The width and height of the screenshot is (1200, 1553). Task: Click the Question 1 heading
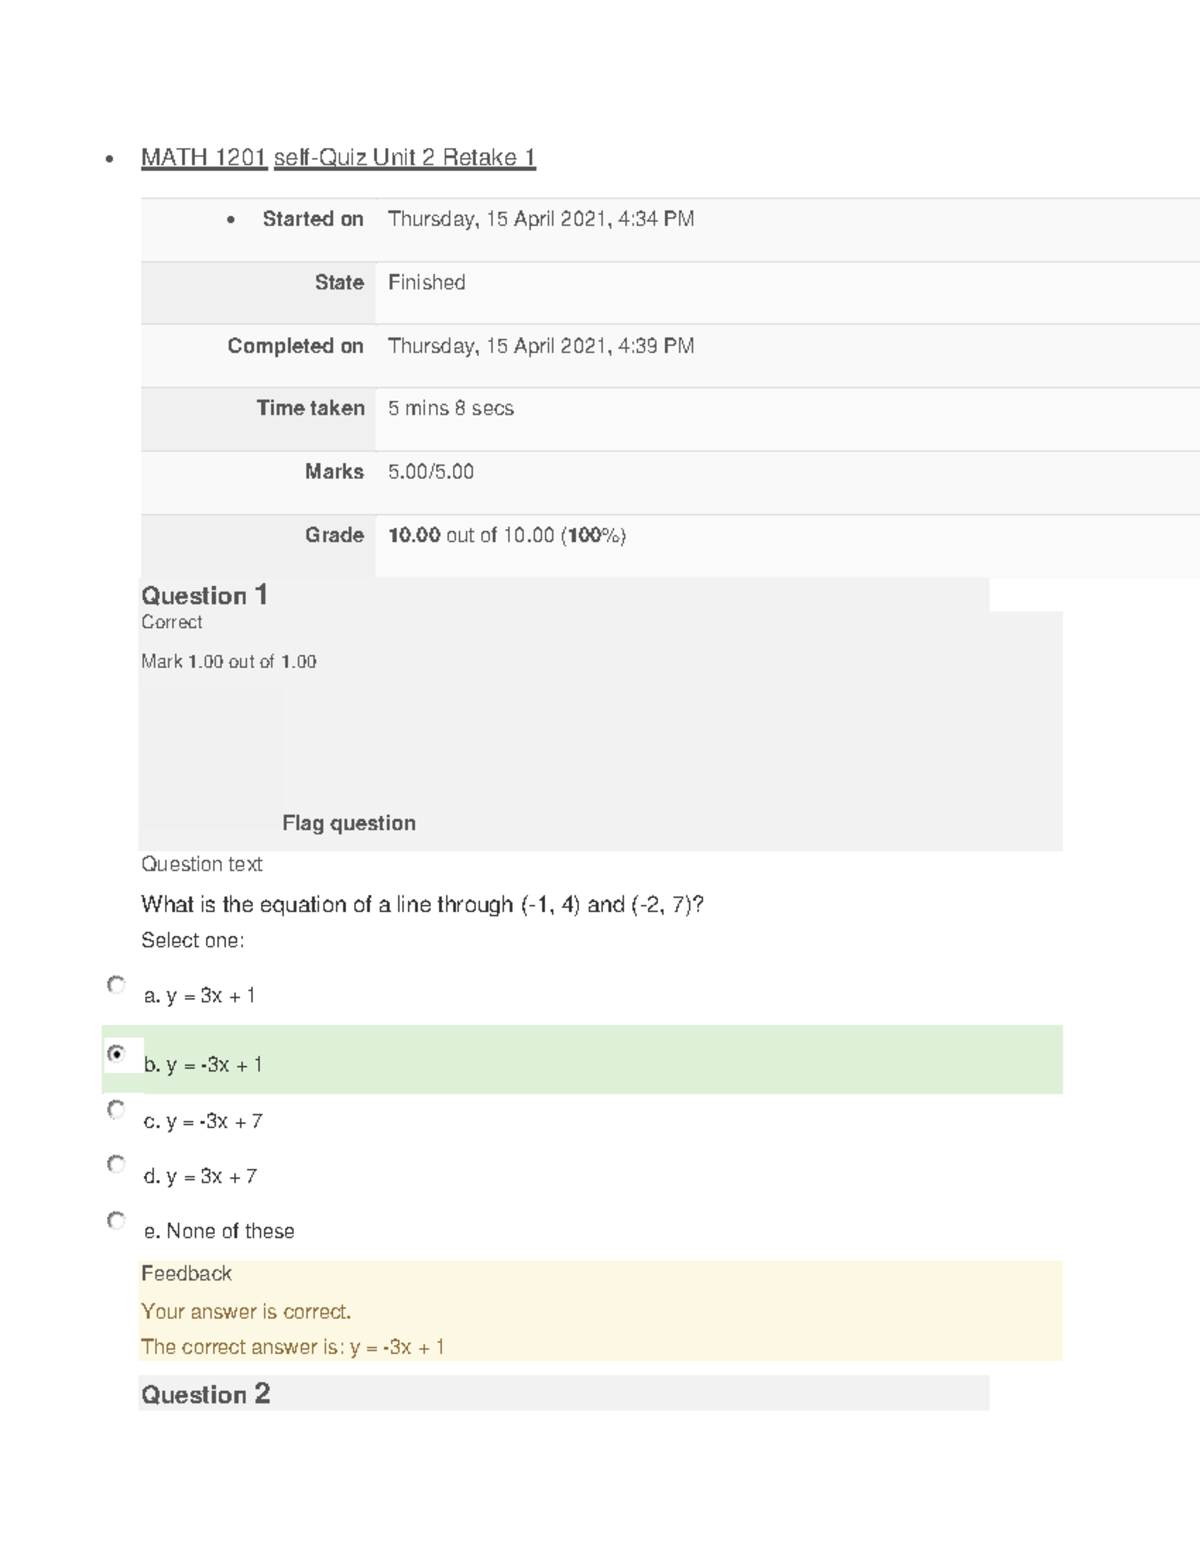[x=204, y=596]
